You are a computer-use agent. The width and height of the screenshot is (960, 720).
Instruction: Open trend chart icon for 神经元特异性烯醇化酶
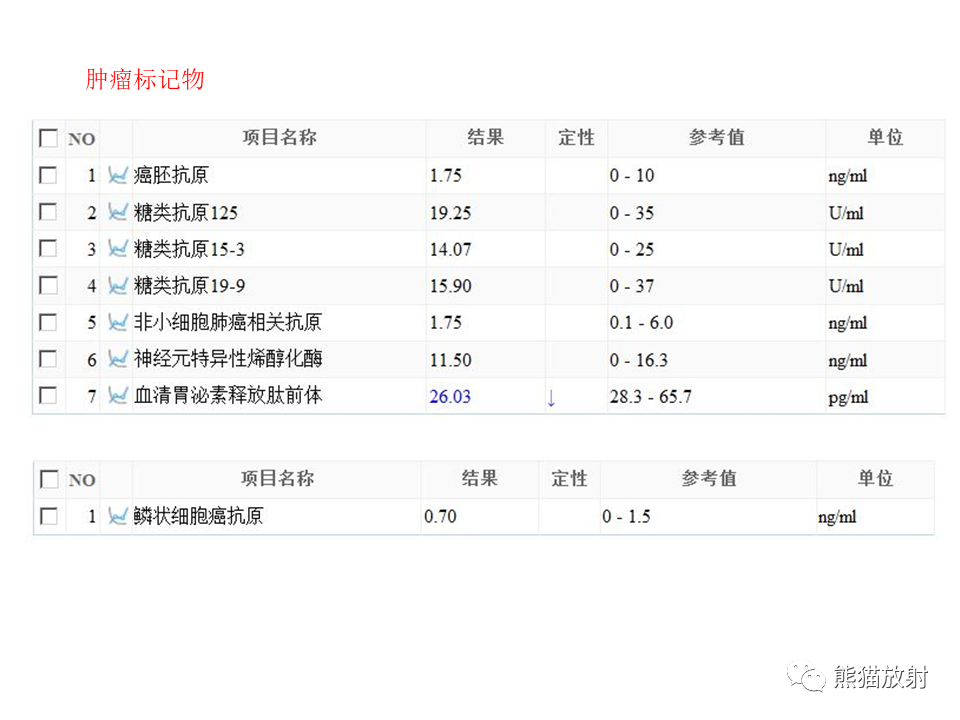(x=117, y=359)
